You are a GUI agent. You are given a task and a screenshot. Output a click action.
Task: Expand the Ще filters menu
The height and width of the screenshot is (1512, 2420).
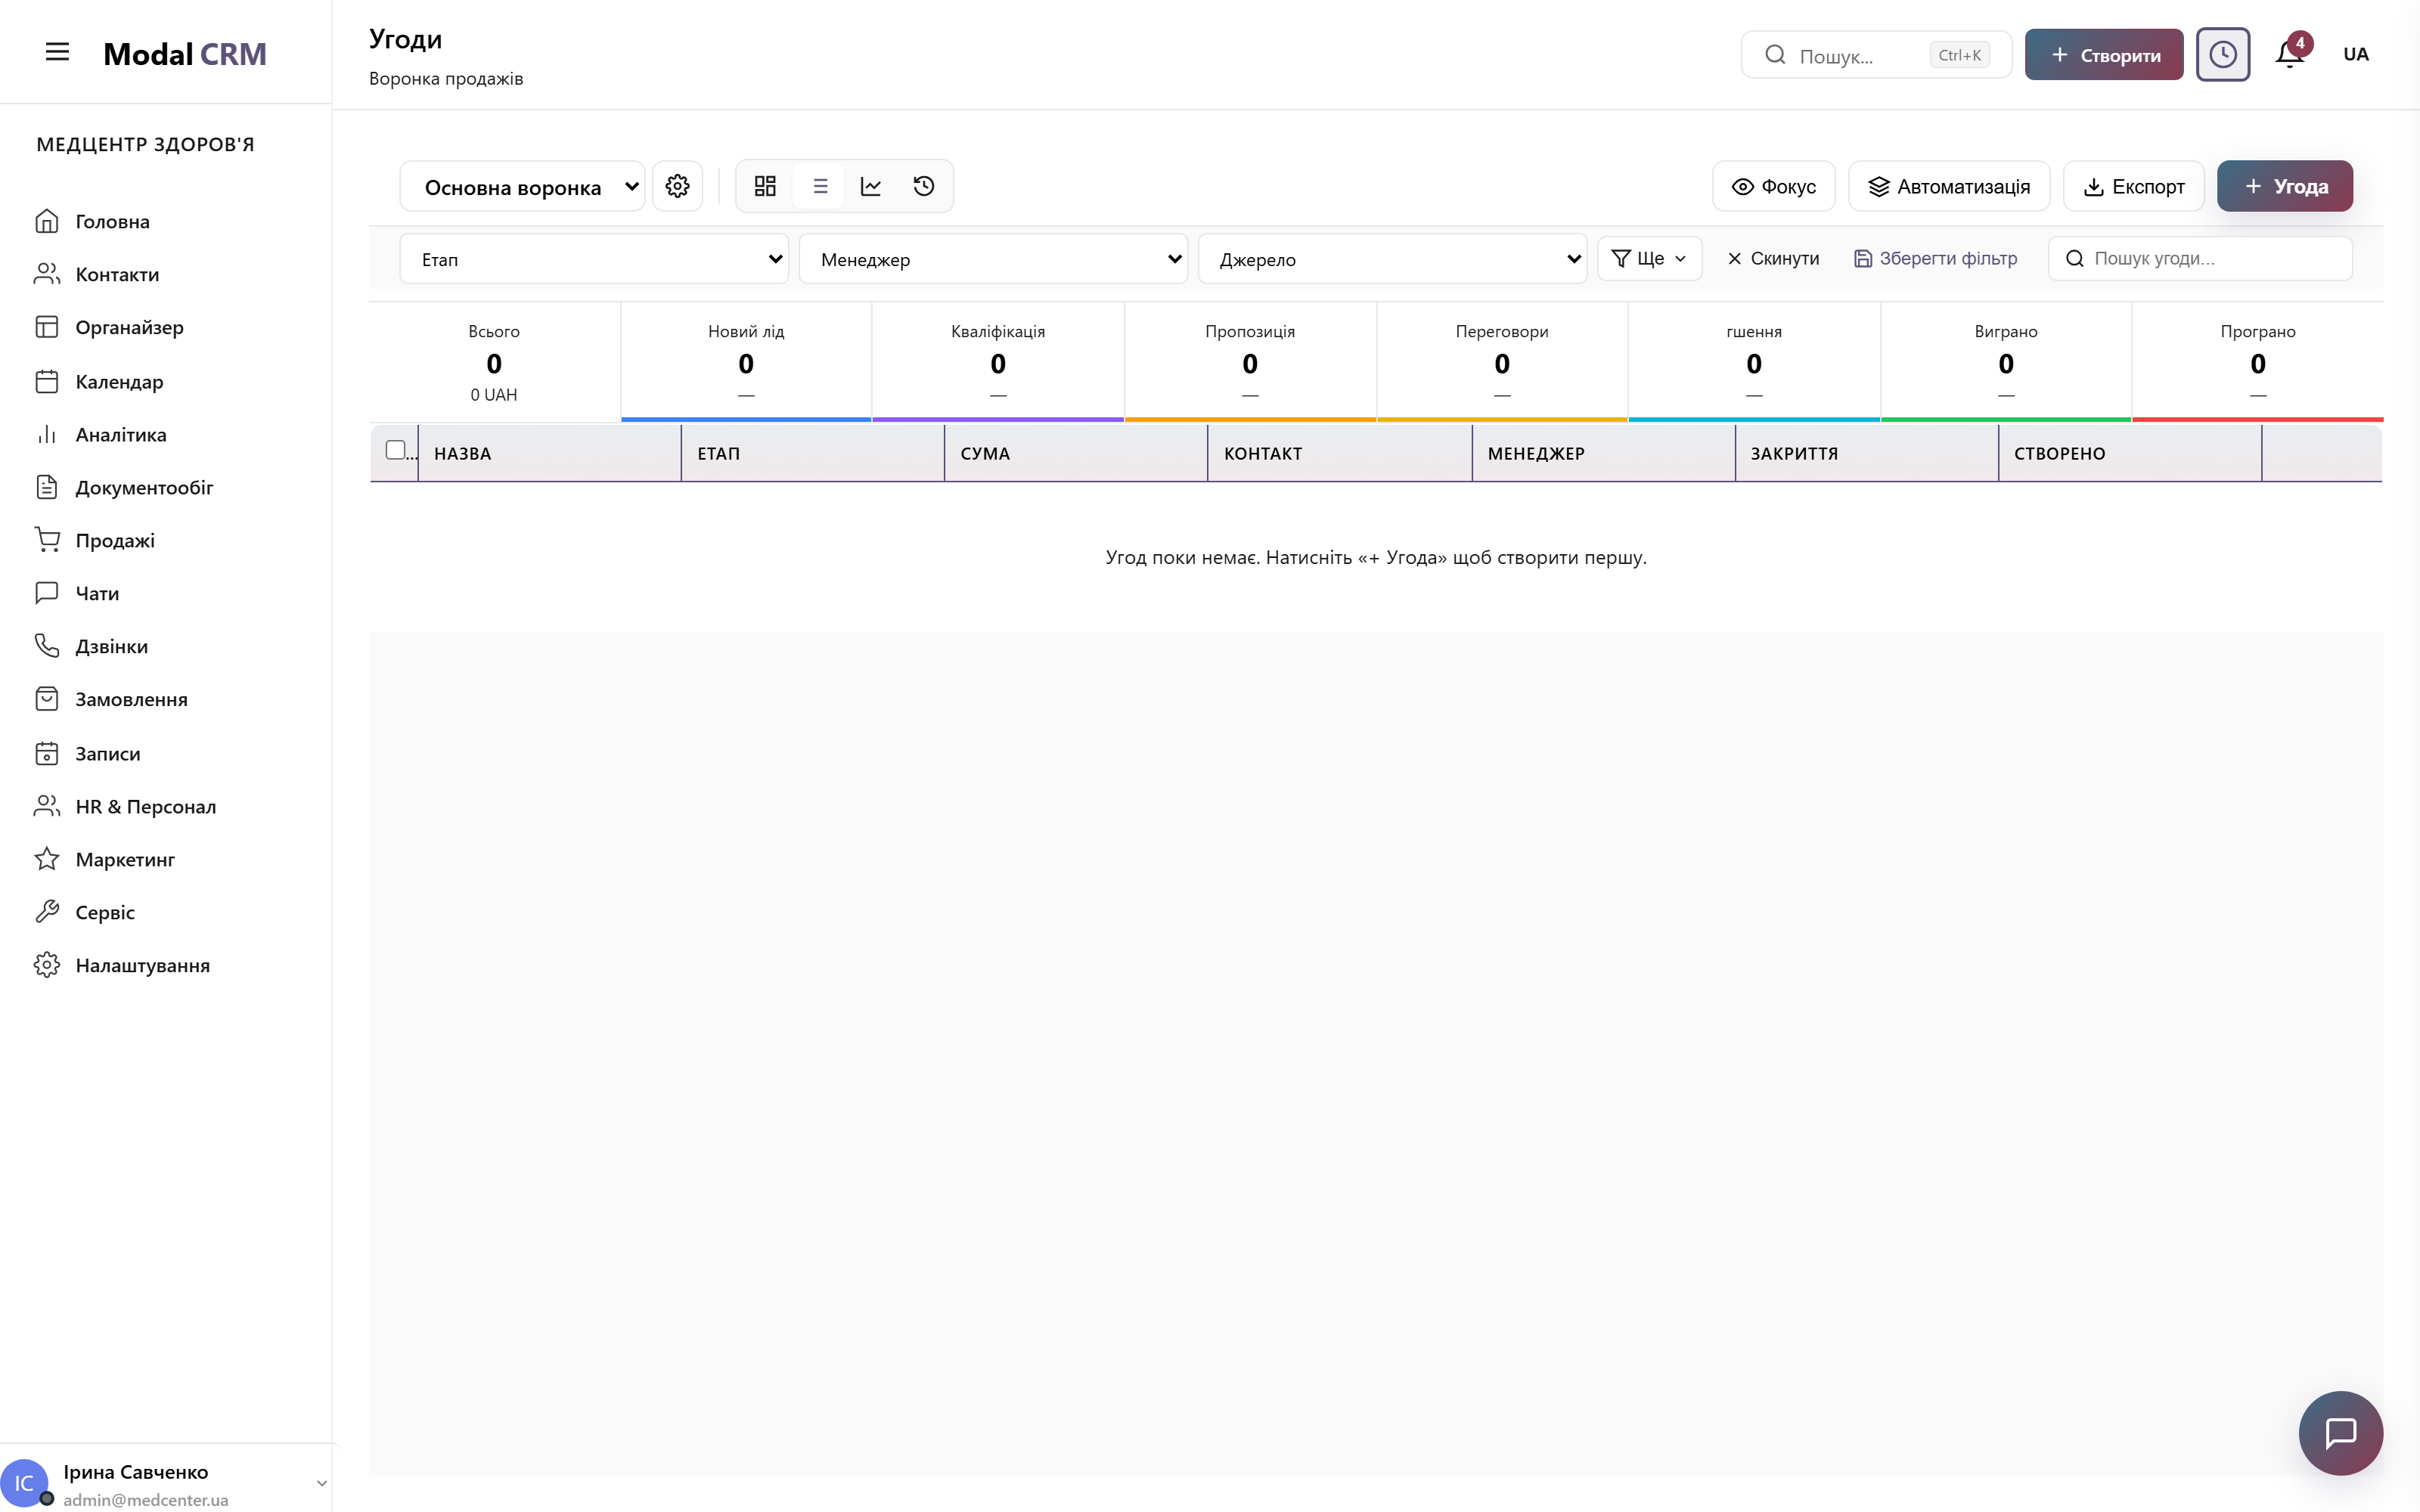1649,259
